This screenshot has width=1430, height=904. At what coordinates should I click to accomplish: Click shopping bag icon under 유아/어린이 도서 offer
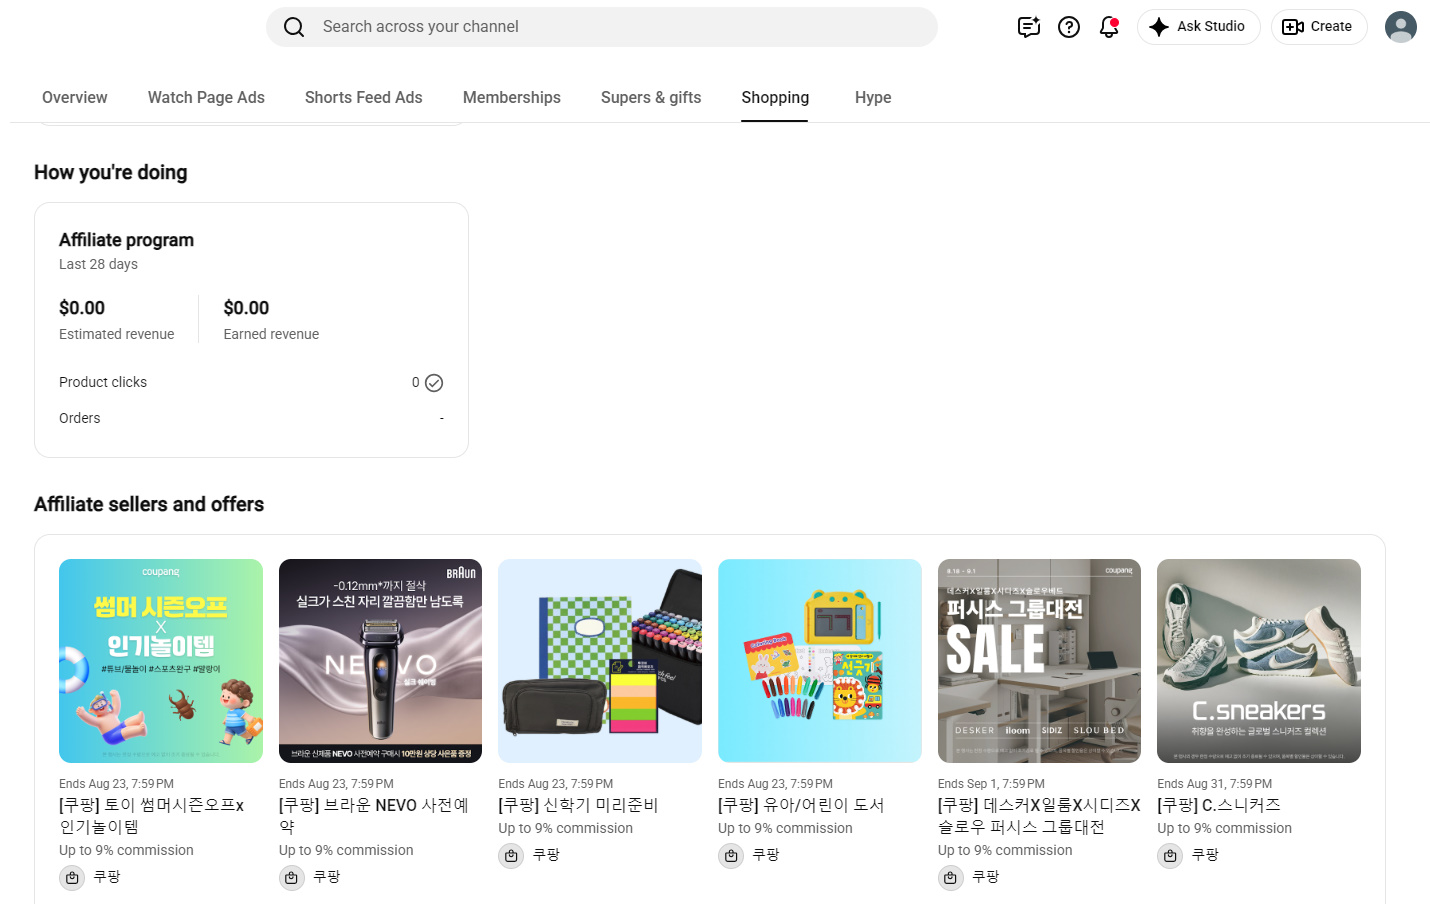pos(731,856)
